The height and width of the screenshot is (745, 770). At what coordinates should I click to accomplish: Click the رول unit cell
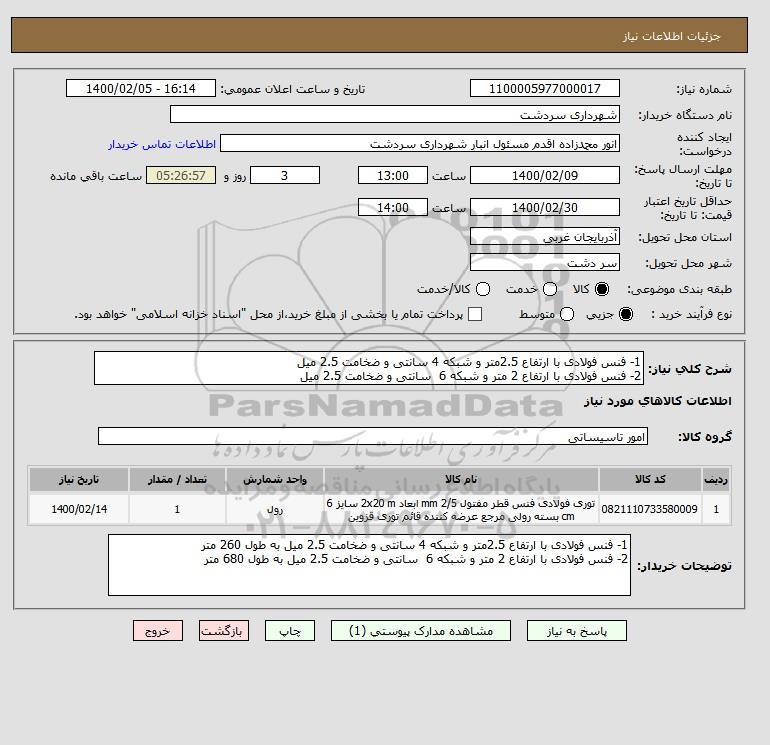pyautogui.click(x=275, y=509)
